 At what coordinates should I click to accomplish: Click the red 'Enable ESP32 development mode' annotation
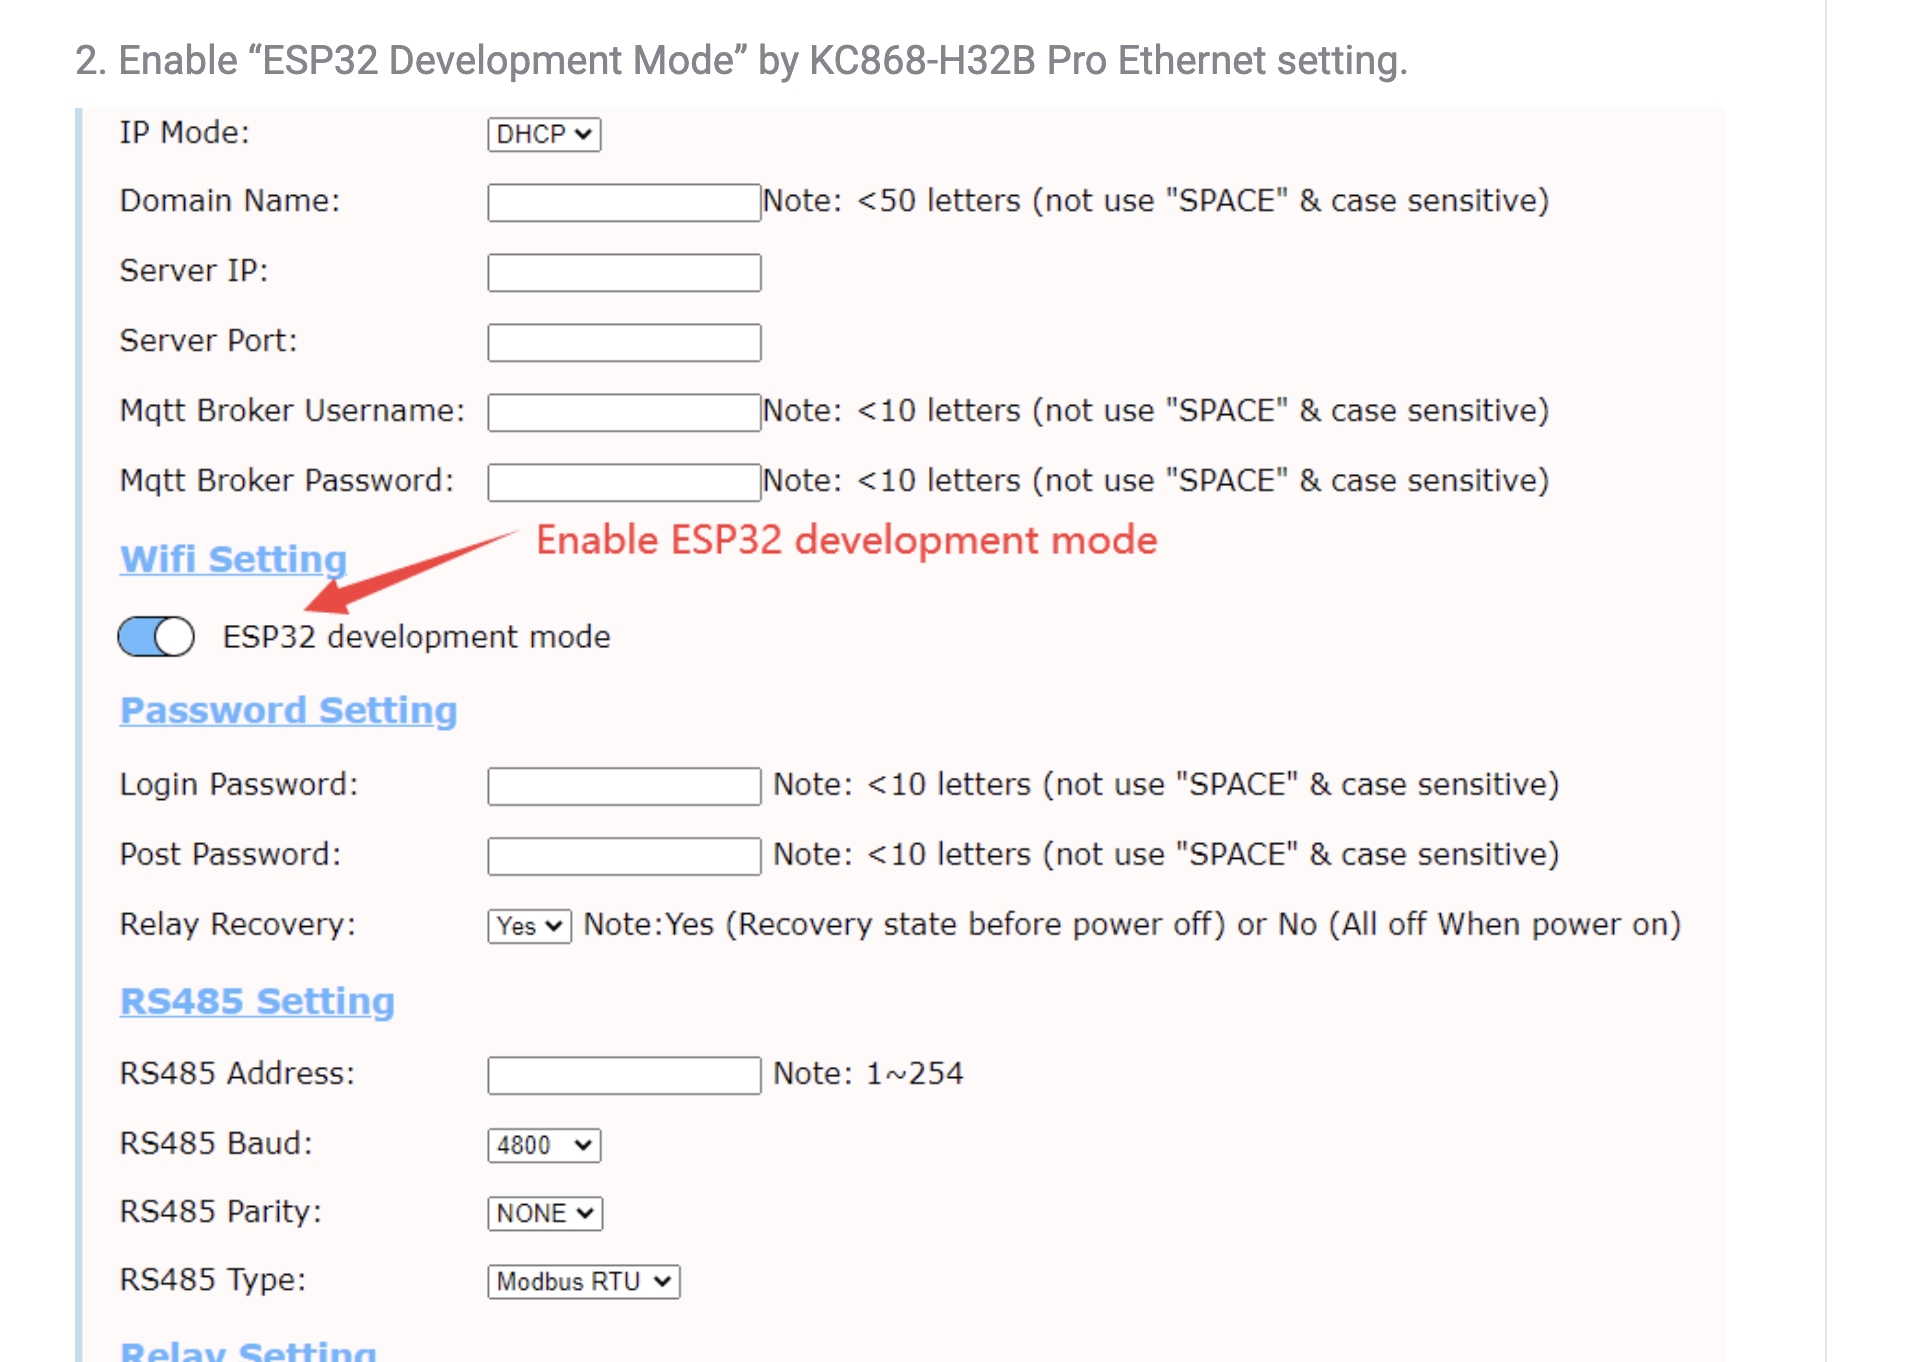tap(846, 540)
